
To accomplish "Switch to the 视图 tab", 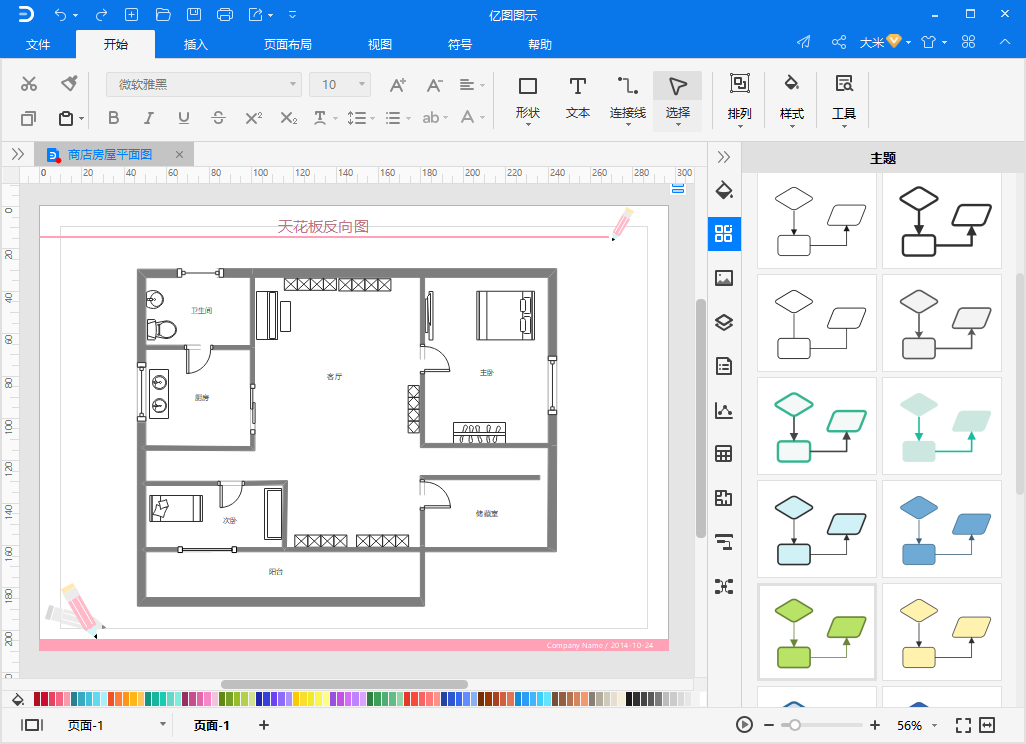I will point(380,44).
